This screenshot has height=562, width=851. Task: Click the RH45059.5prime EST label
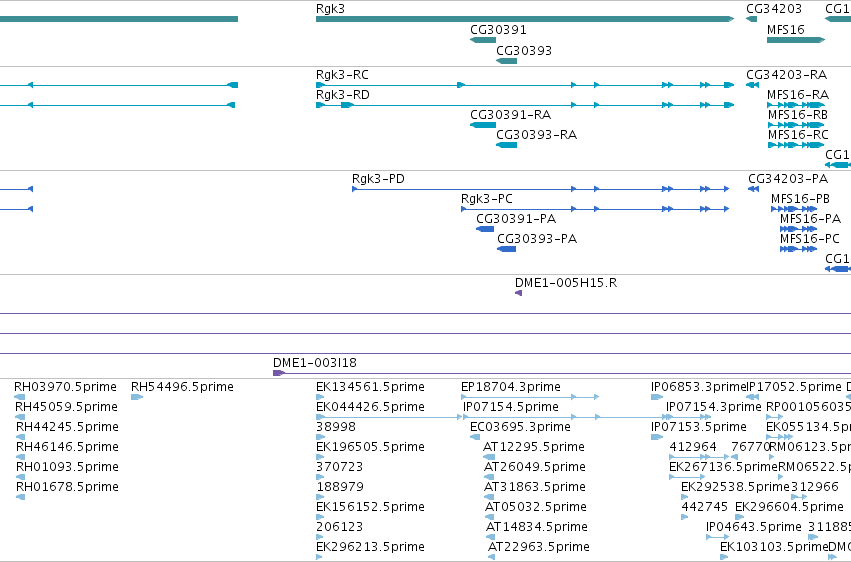coord(66,407)
